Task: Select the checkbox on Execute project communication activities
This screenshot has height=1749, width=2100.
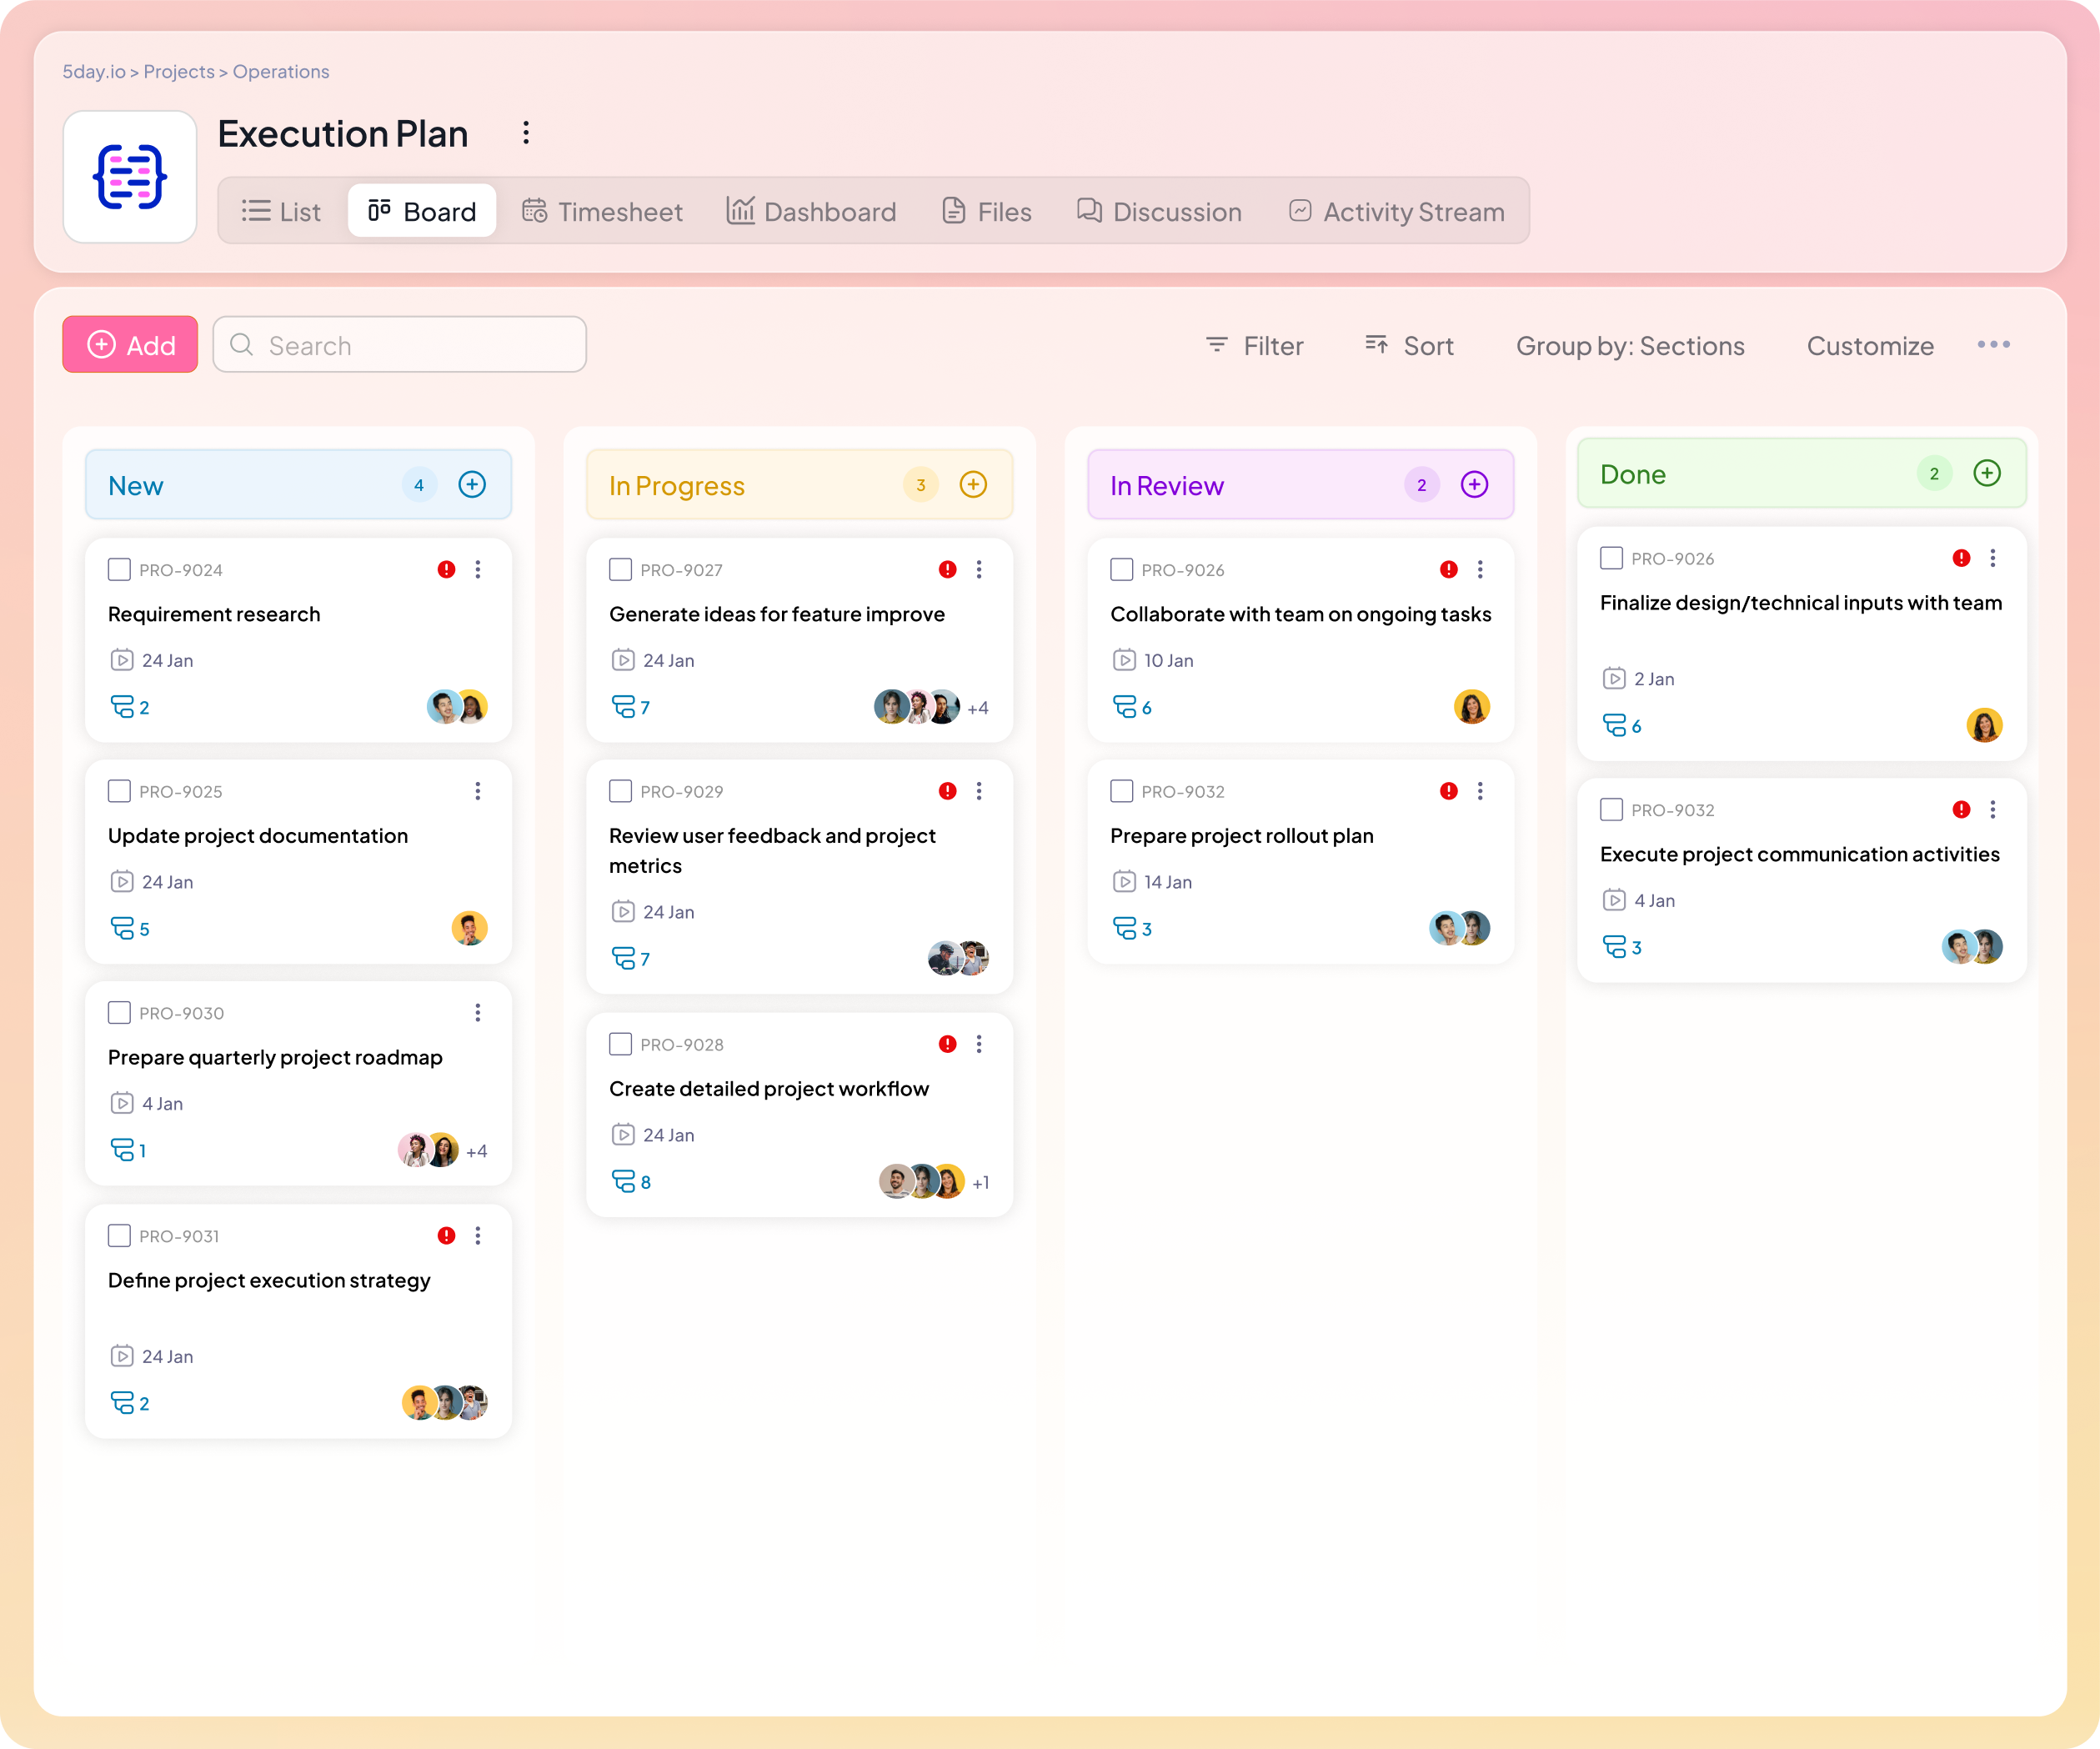Action: coord(1610,809)
